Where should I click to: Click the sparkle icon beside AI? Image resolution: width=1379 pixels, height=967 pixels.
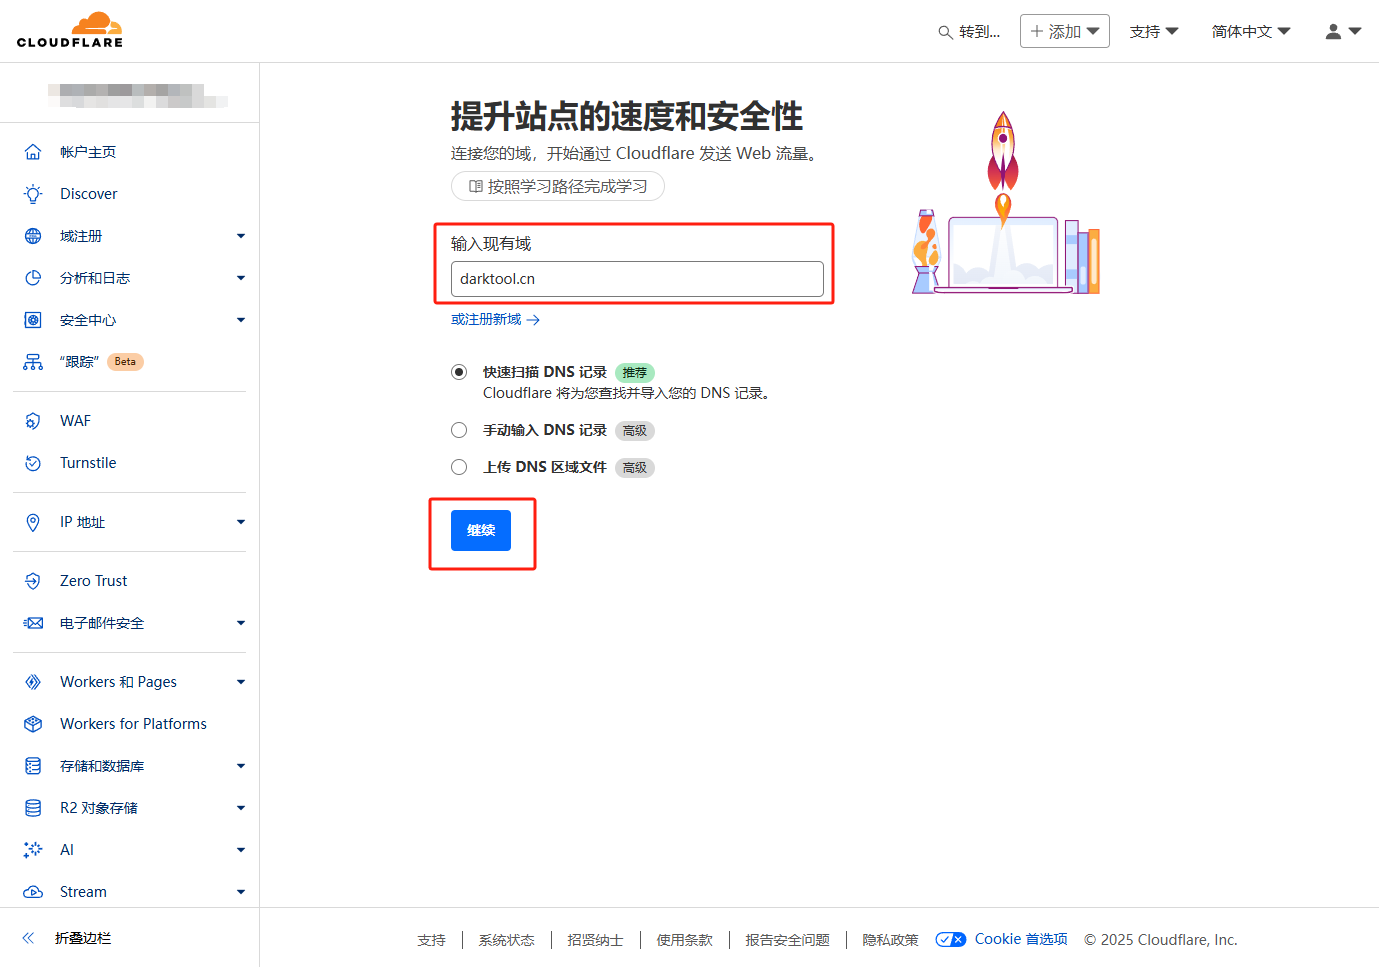[x=33, y=850]
